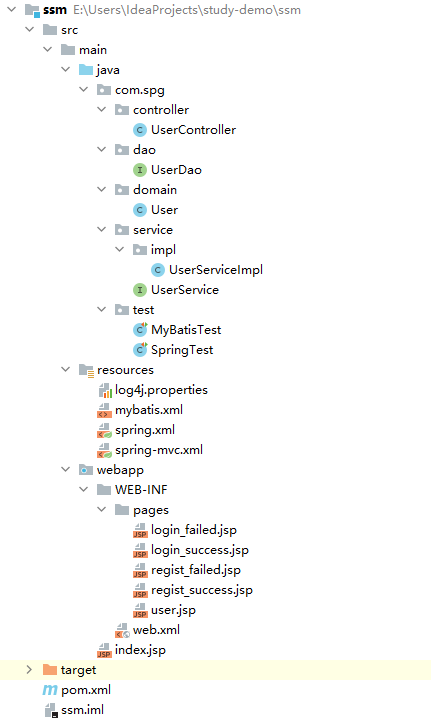Click the ssm.iml module file icon
The width and height of the screenshot is (431, 721).
click(51, 710)
